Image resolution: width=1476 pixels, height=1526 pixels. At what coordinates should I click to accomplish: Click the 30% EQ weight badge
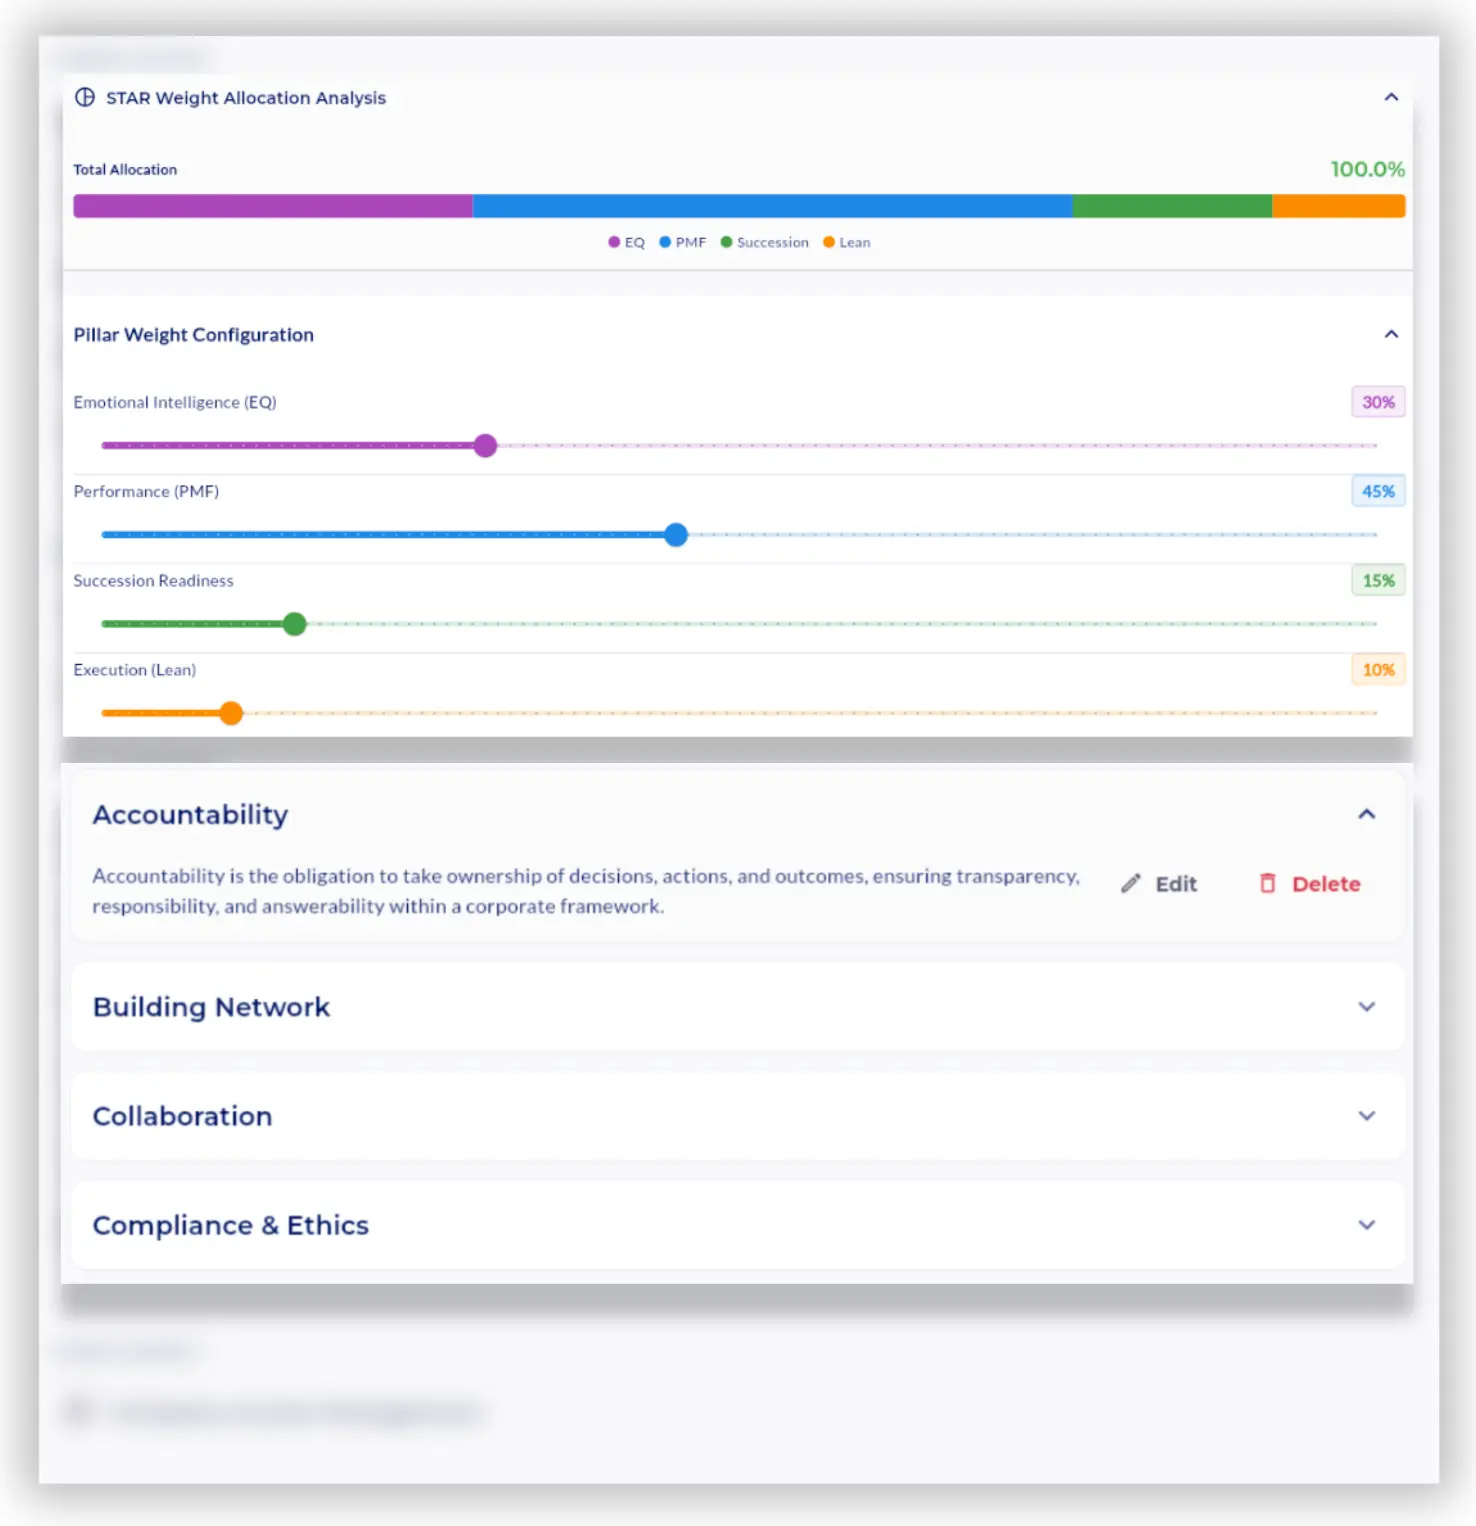1378,402
